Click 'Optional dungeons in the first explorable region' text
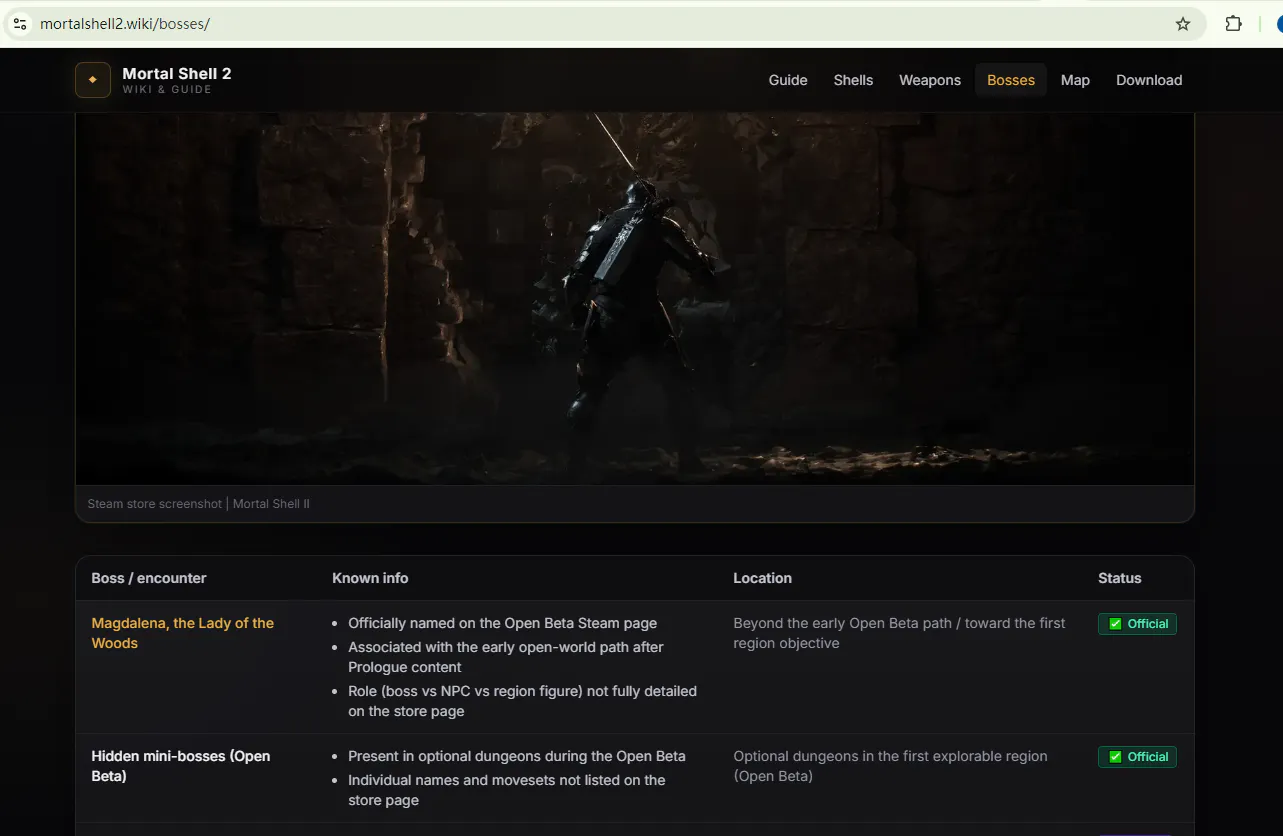This screenshot has width=1283, height=836. pyautogui.click(x=890, y=766)
